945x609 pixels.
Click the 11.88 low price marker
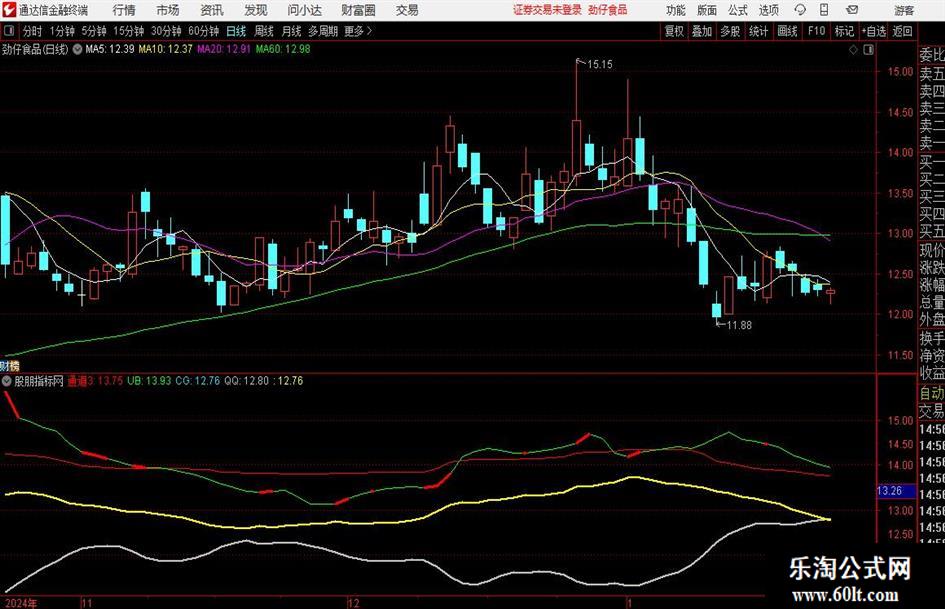pyautogui.click(x=739, y=325)
